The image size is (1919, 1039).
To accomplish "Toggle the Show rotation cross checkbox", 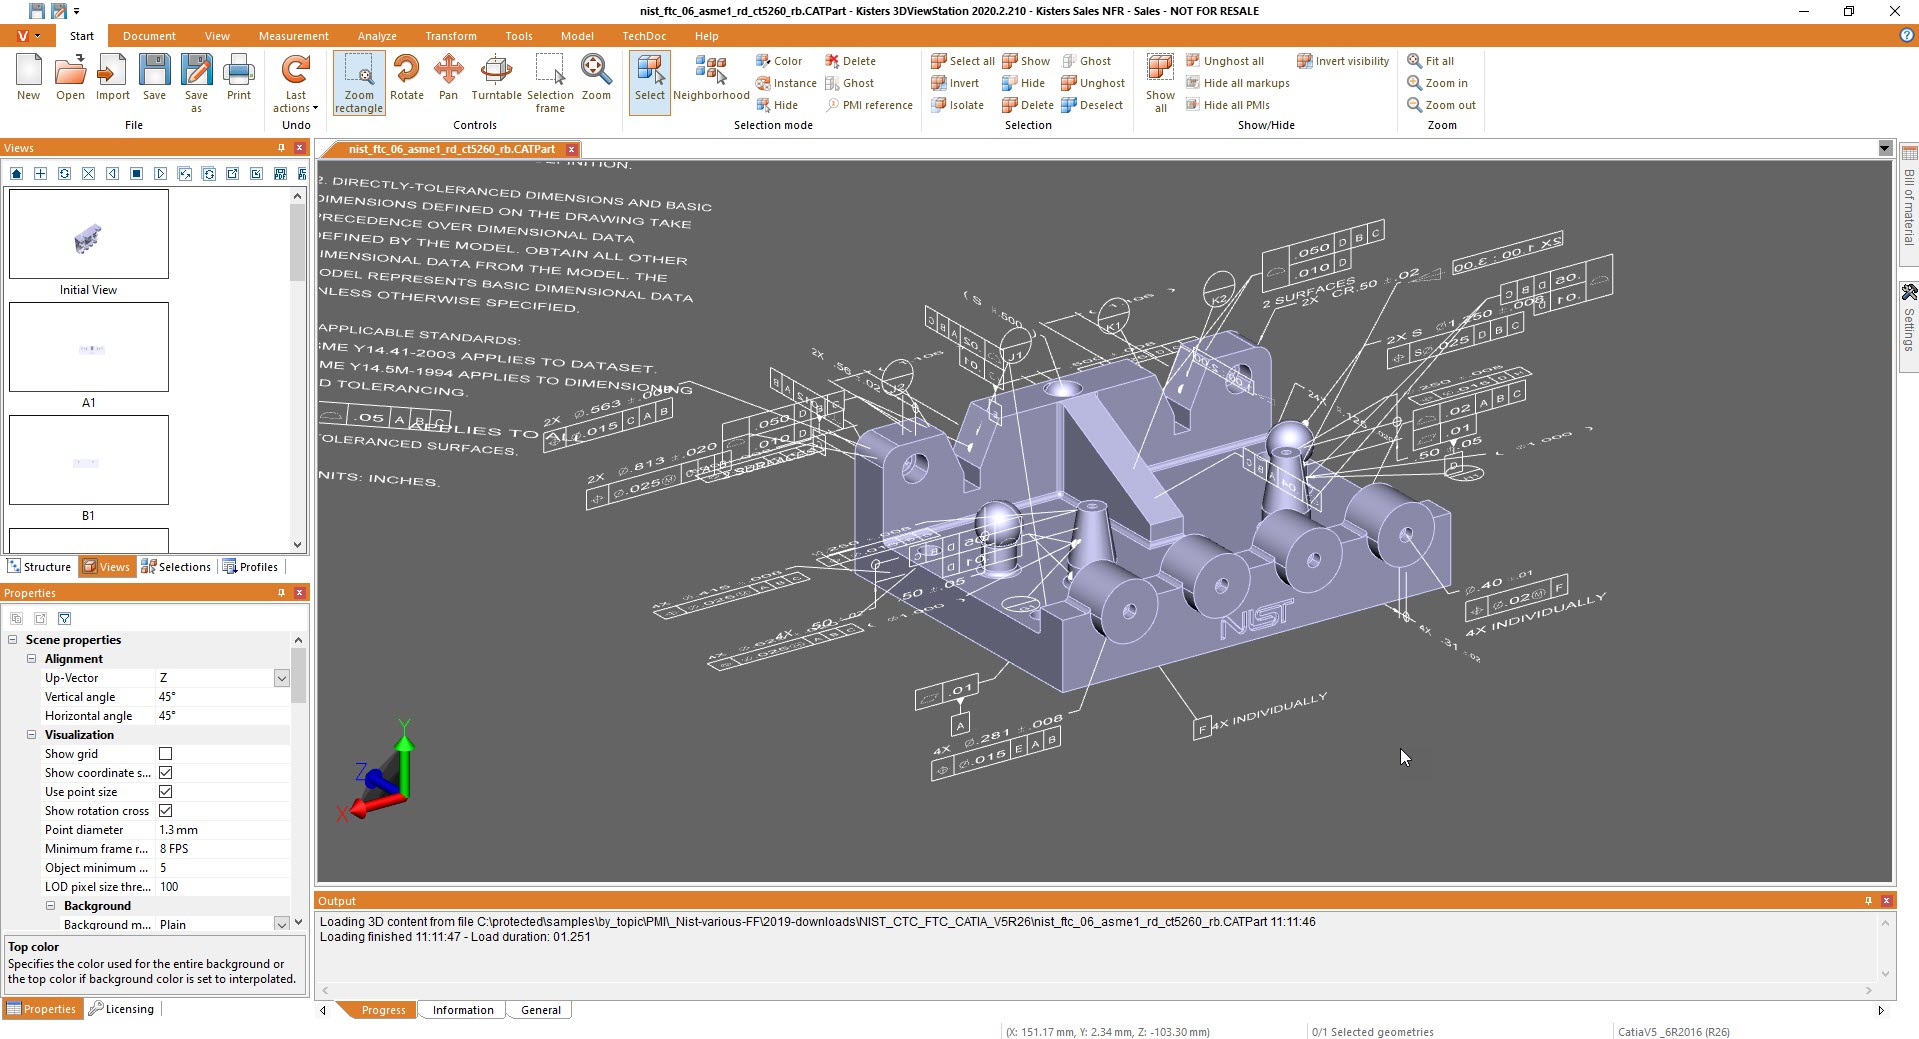I will click(x=166, y=811).
